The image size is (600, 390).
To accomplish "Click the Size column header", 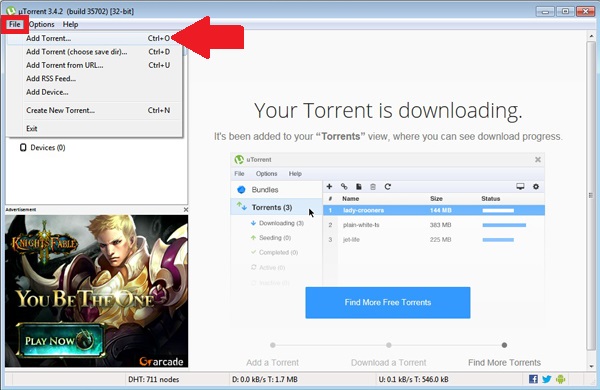I will pos(436,199).
